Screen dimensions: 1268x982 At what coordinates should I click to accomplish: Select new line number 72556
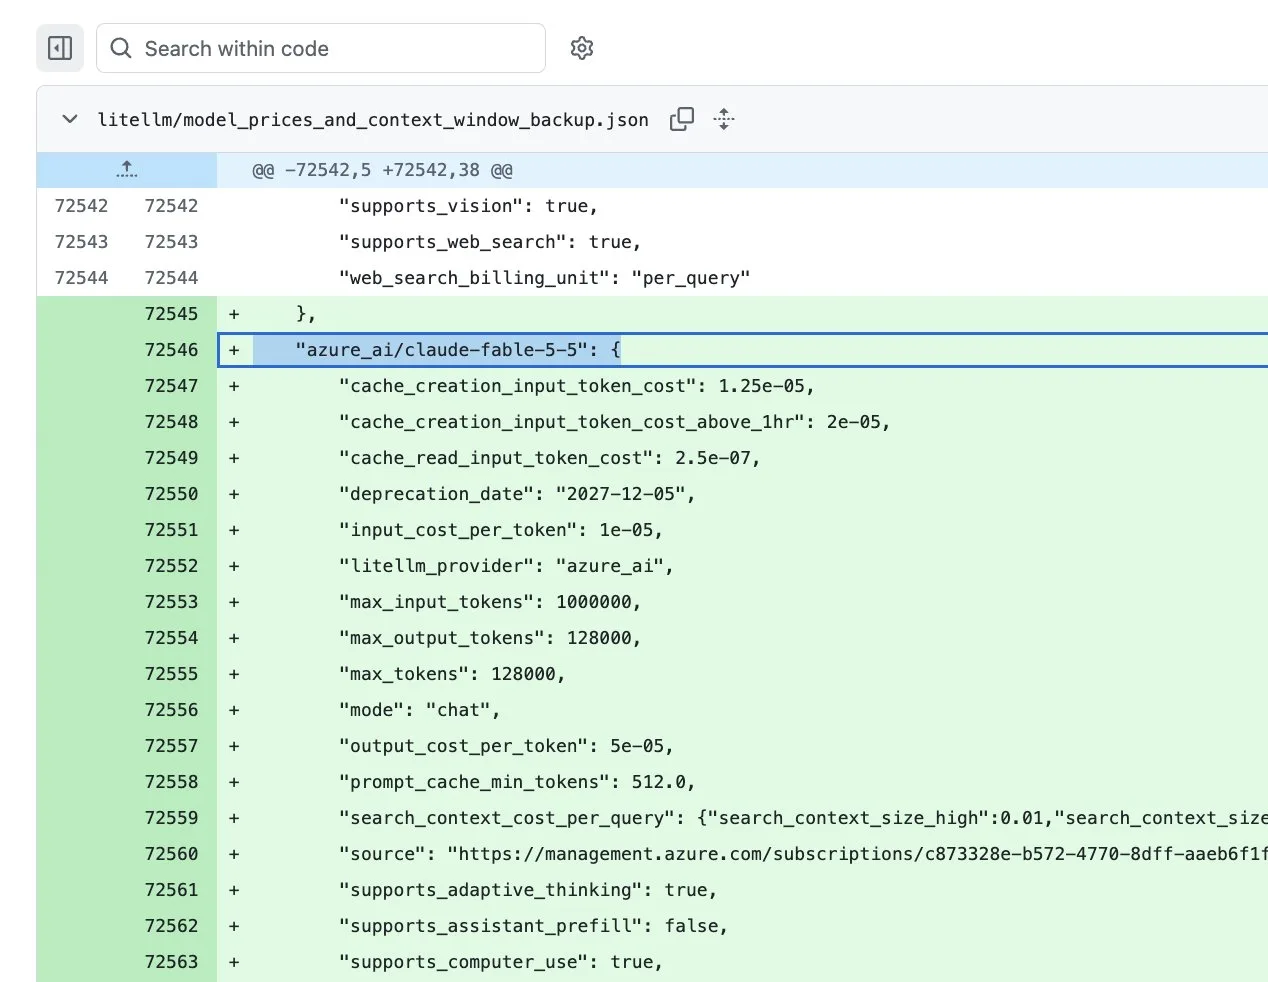pos(171,710)
